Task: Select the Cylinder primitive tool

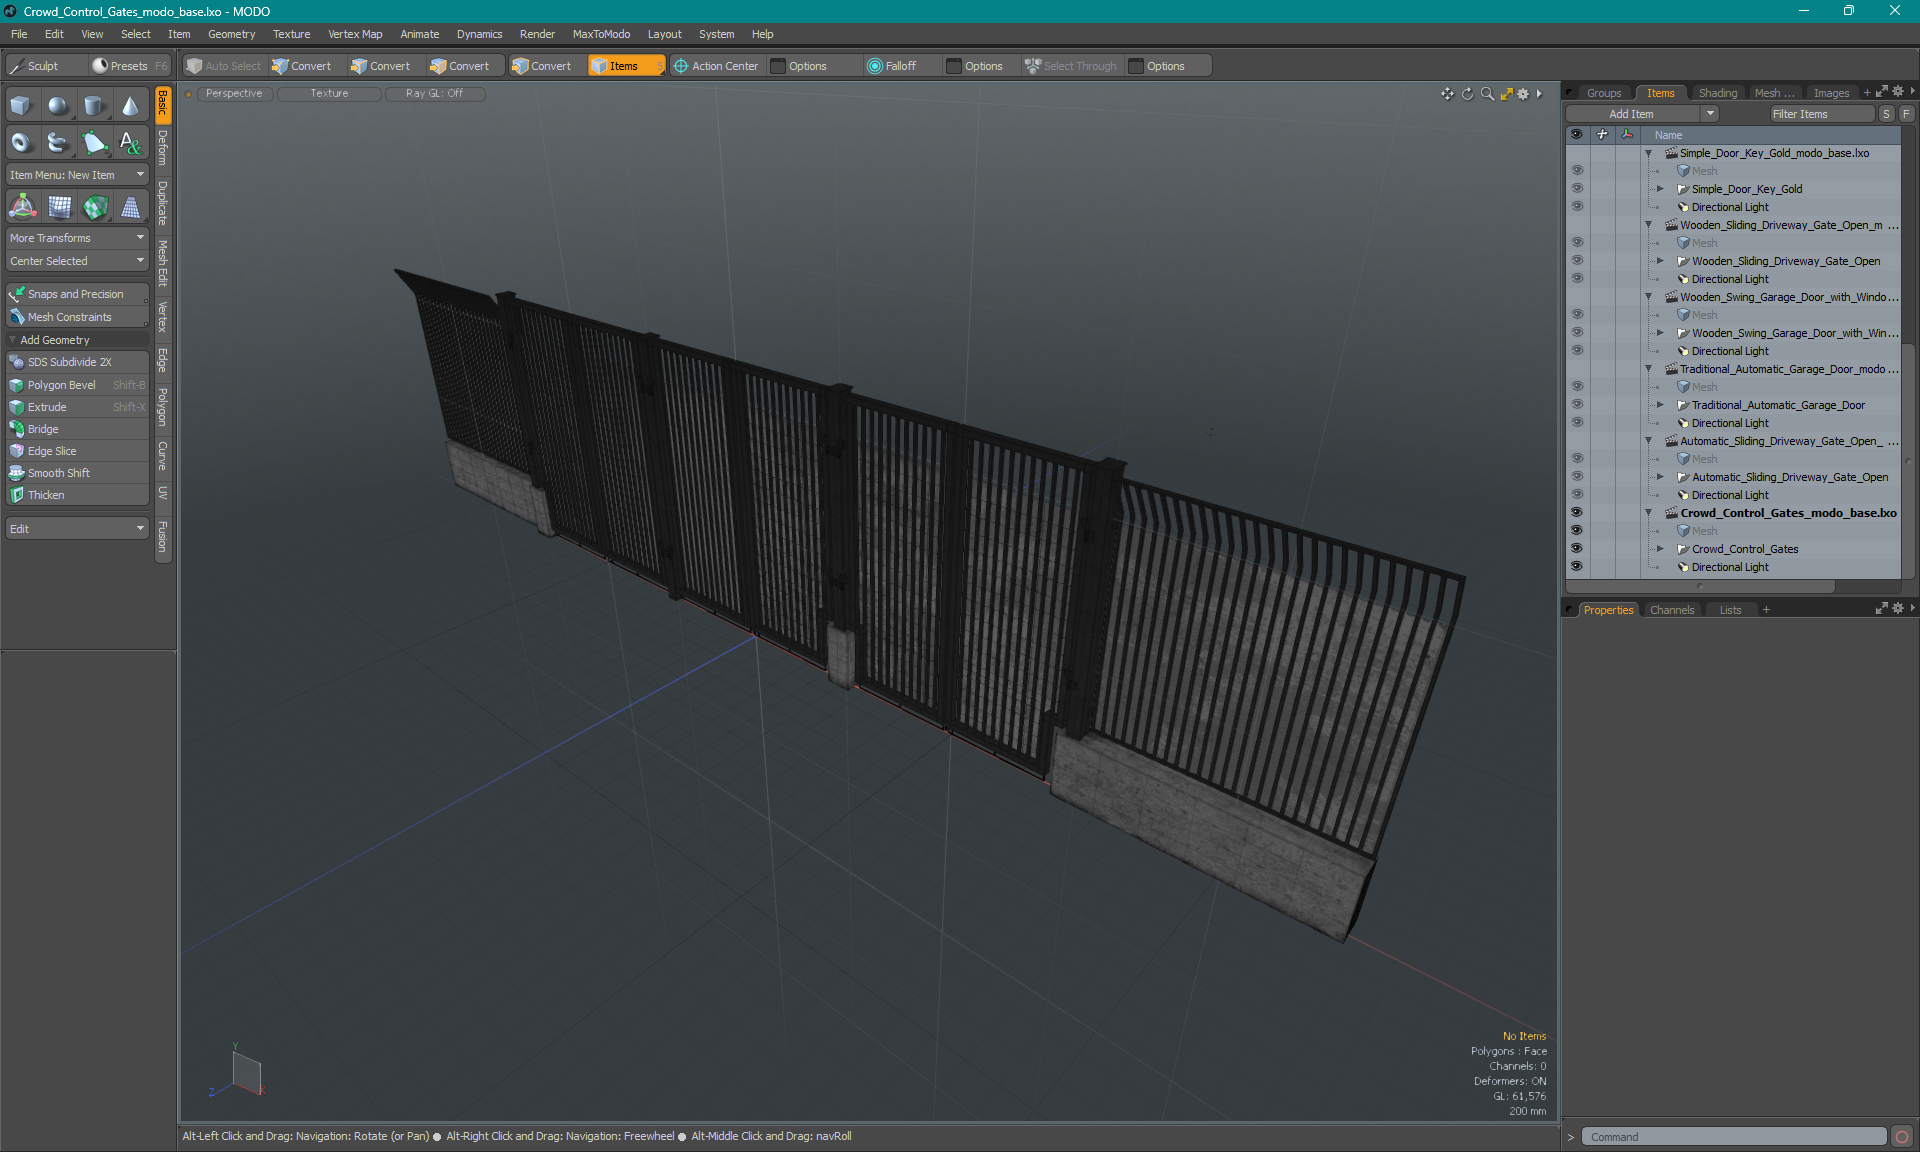Action: coord(94,106)
